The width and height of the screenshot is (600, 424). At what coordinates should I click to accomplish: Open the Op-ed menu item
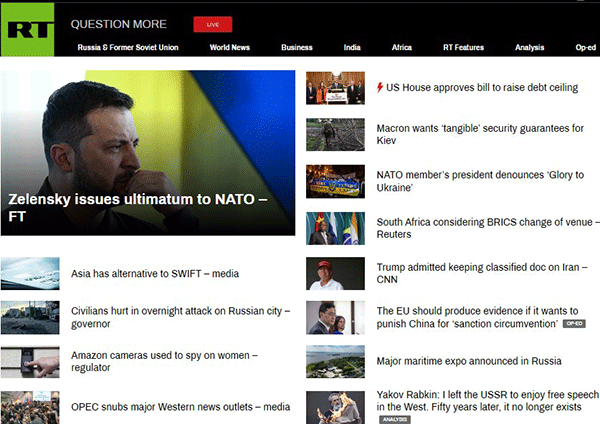[x=586, y=47]
